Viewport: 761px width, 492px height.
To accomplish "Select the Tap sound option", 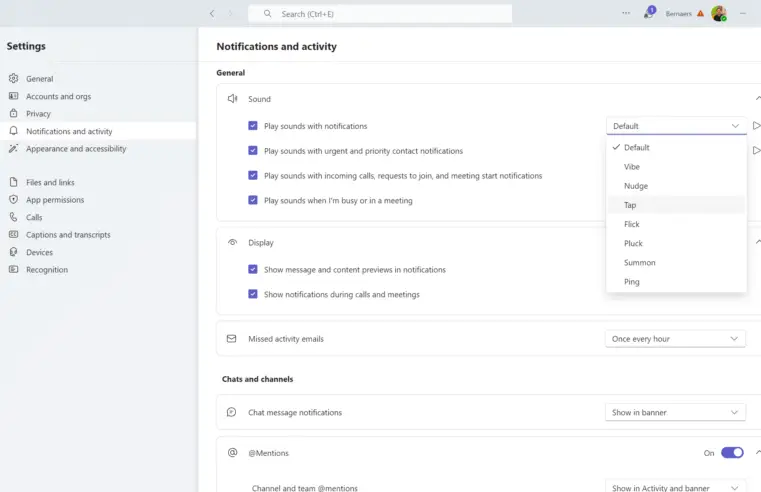I will [677, 205].
